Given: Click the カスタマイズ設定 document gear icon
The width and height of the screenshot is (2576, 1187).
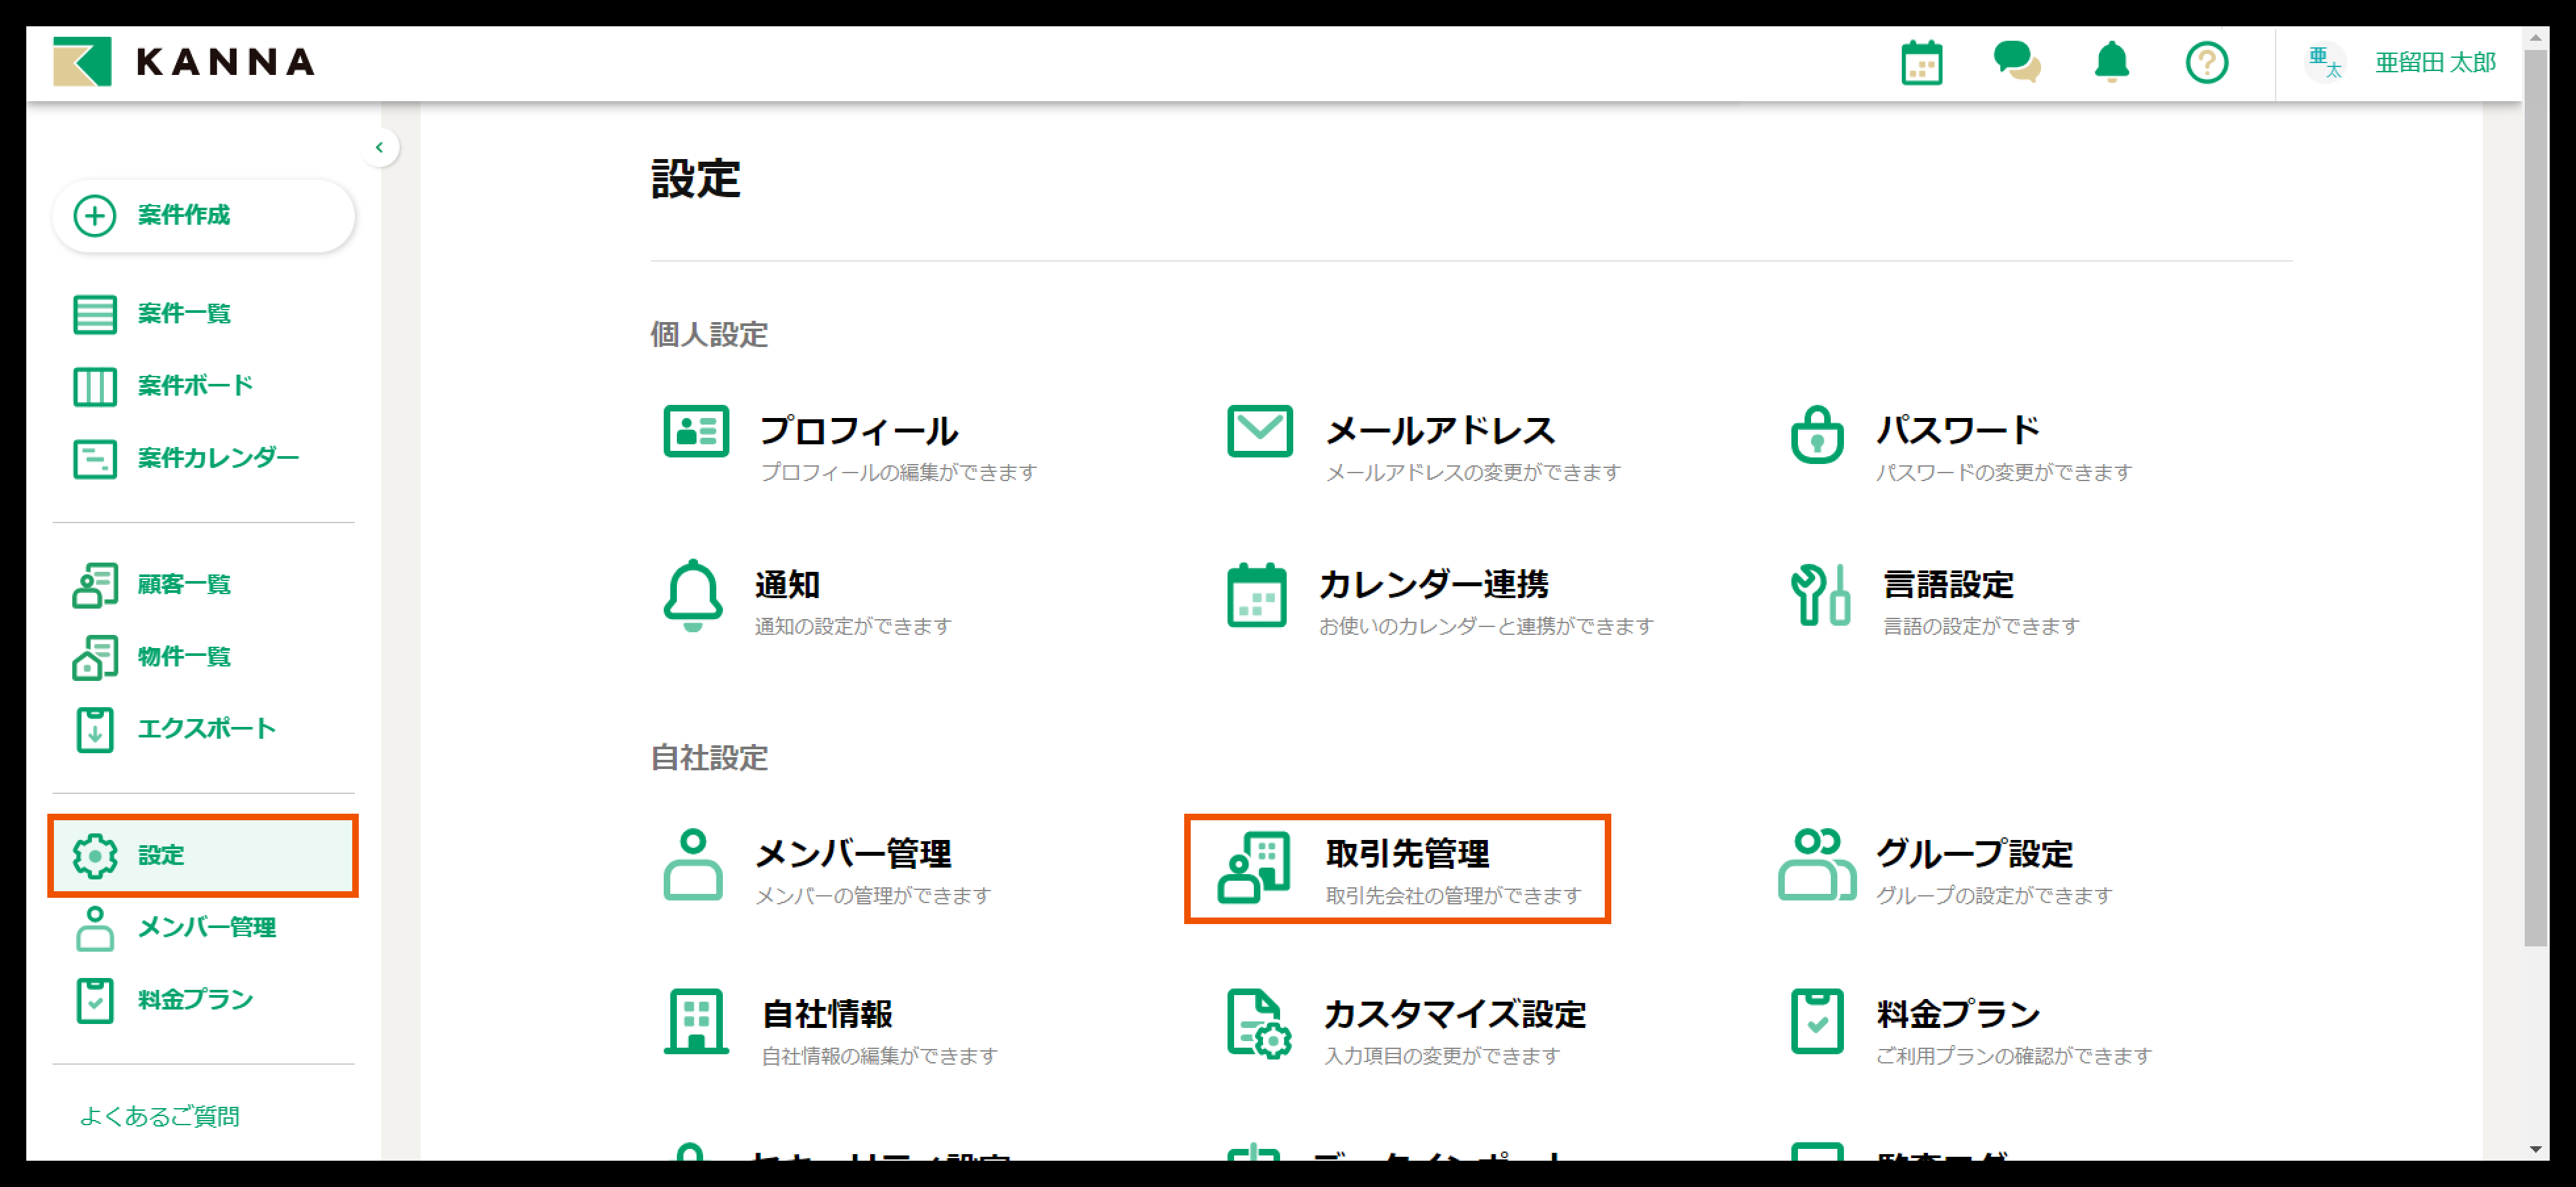Looking at the screenshot, I should tap(1258, 1024).
